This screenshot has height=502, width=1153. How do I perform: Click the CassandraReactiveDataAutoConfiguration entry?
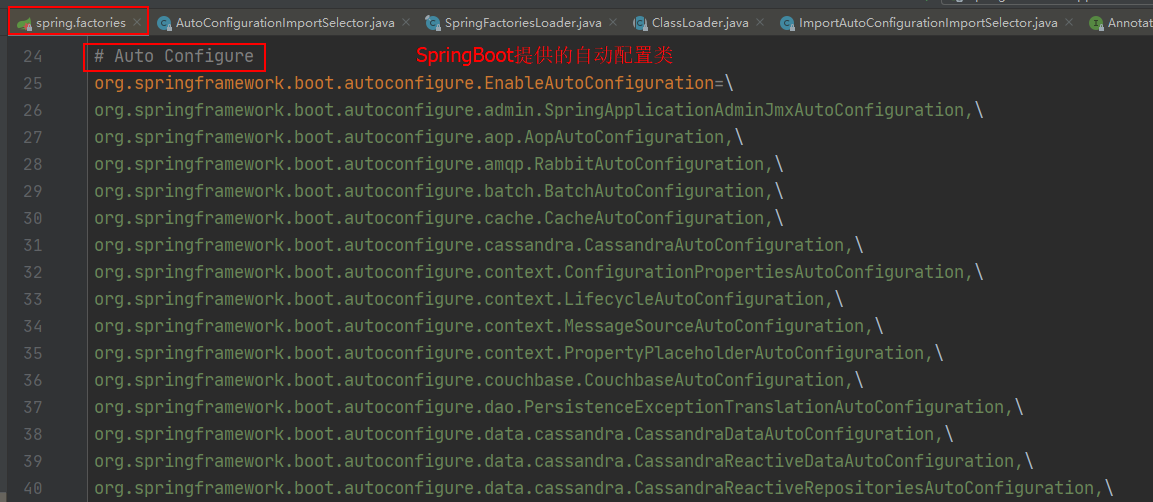click(x=564, y=461)
